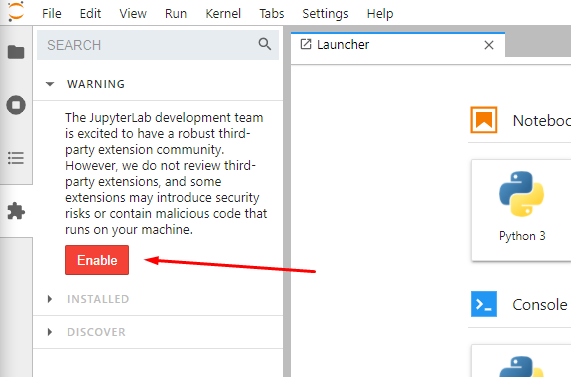Click the extension SEARCH input field
Screen dimensions: 571x377
point(158,45)
